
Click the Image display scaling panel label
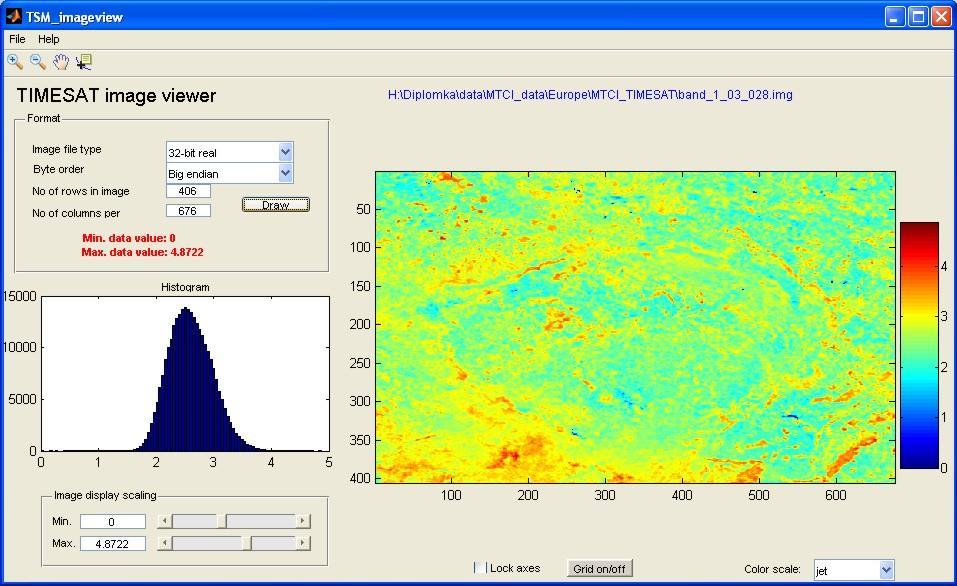(x=105, y=495)
